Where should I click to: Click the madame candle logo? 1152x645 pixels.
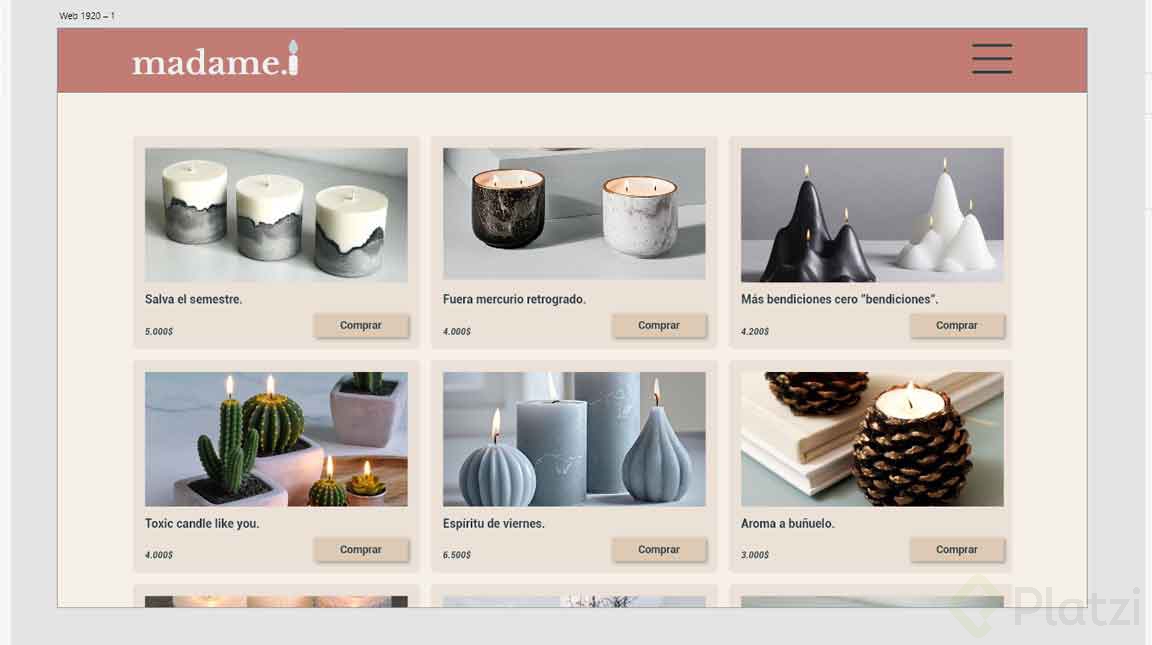[x=215, y=60]
